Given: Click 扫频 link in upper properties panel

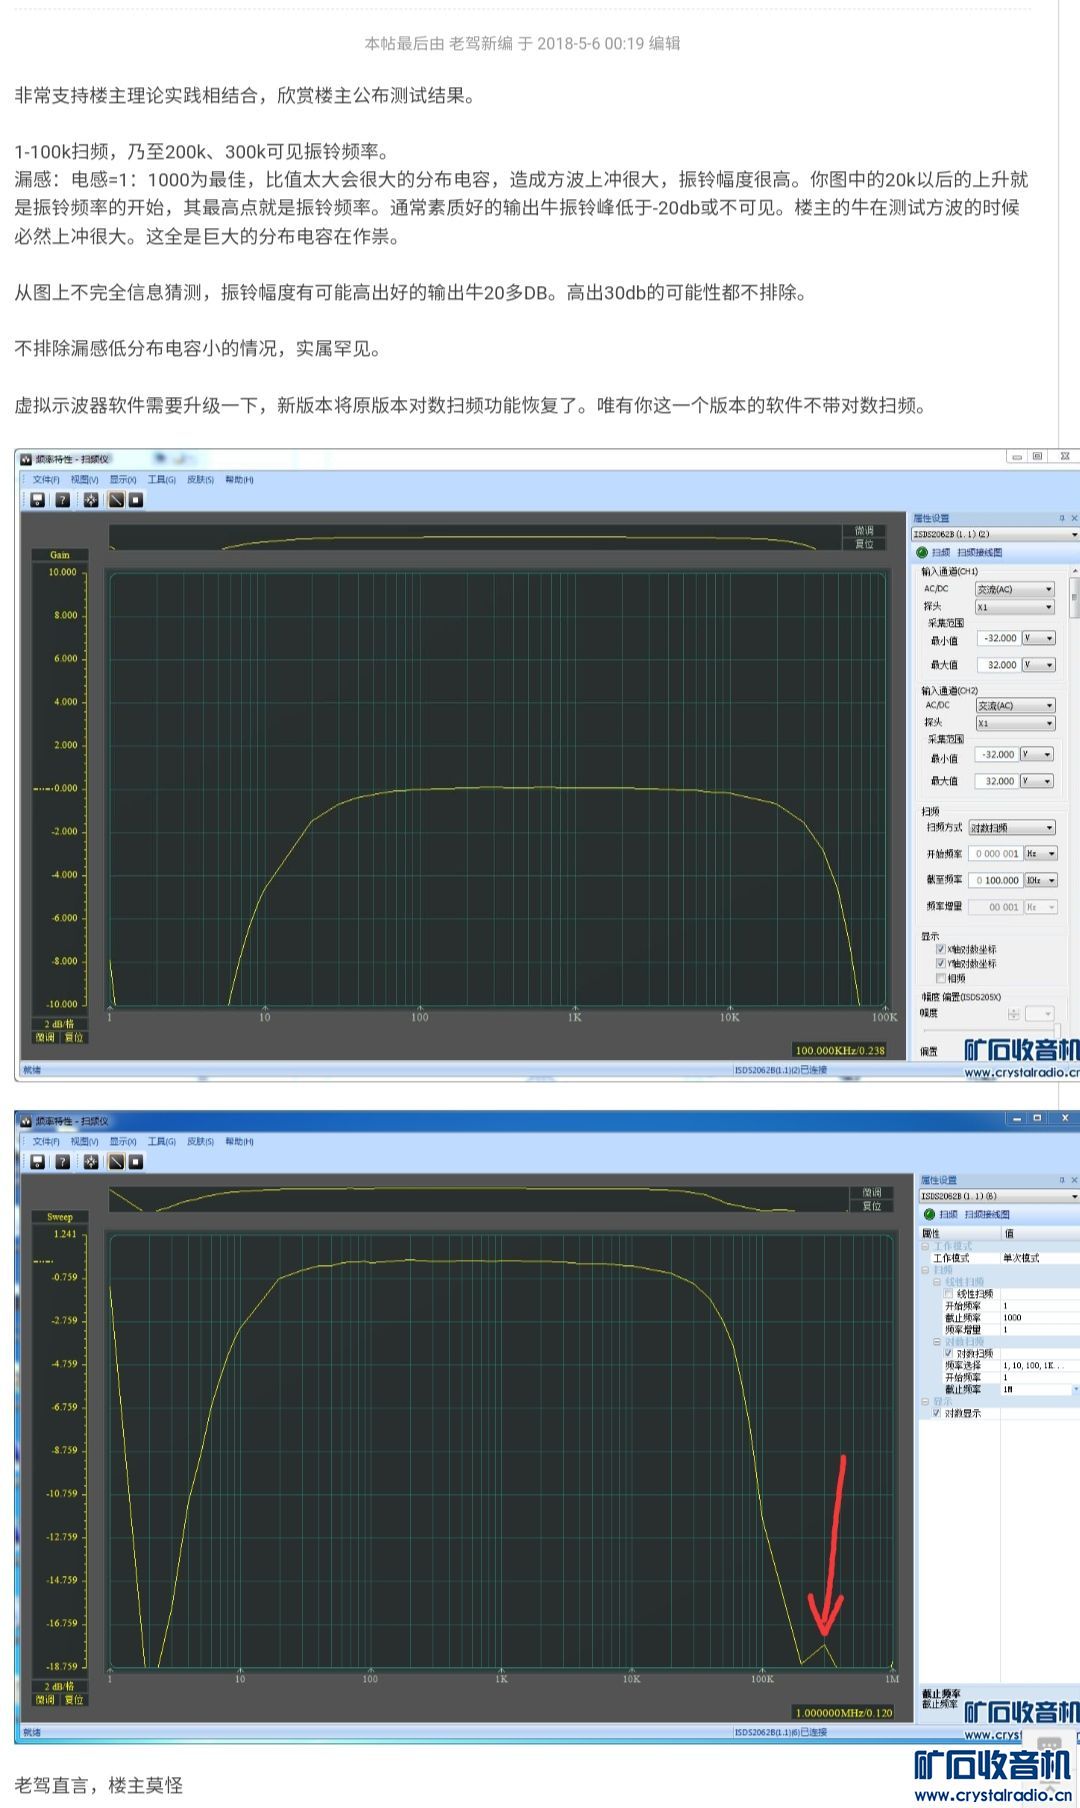Looking at the screenshot, I should [941, 552].
